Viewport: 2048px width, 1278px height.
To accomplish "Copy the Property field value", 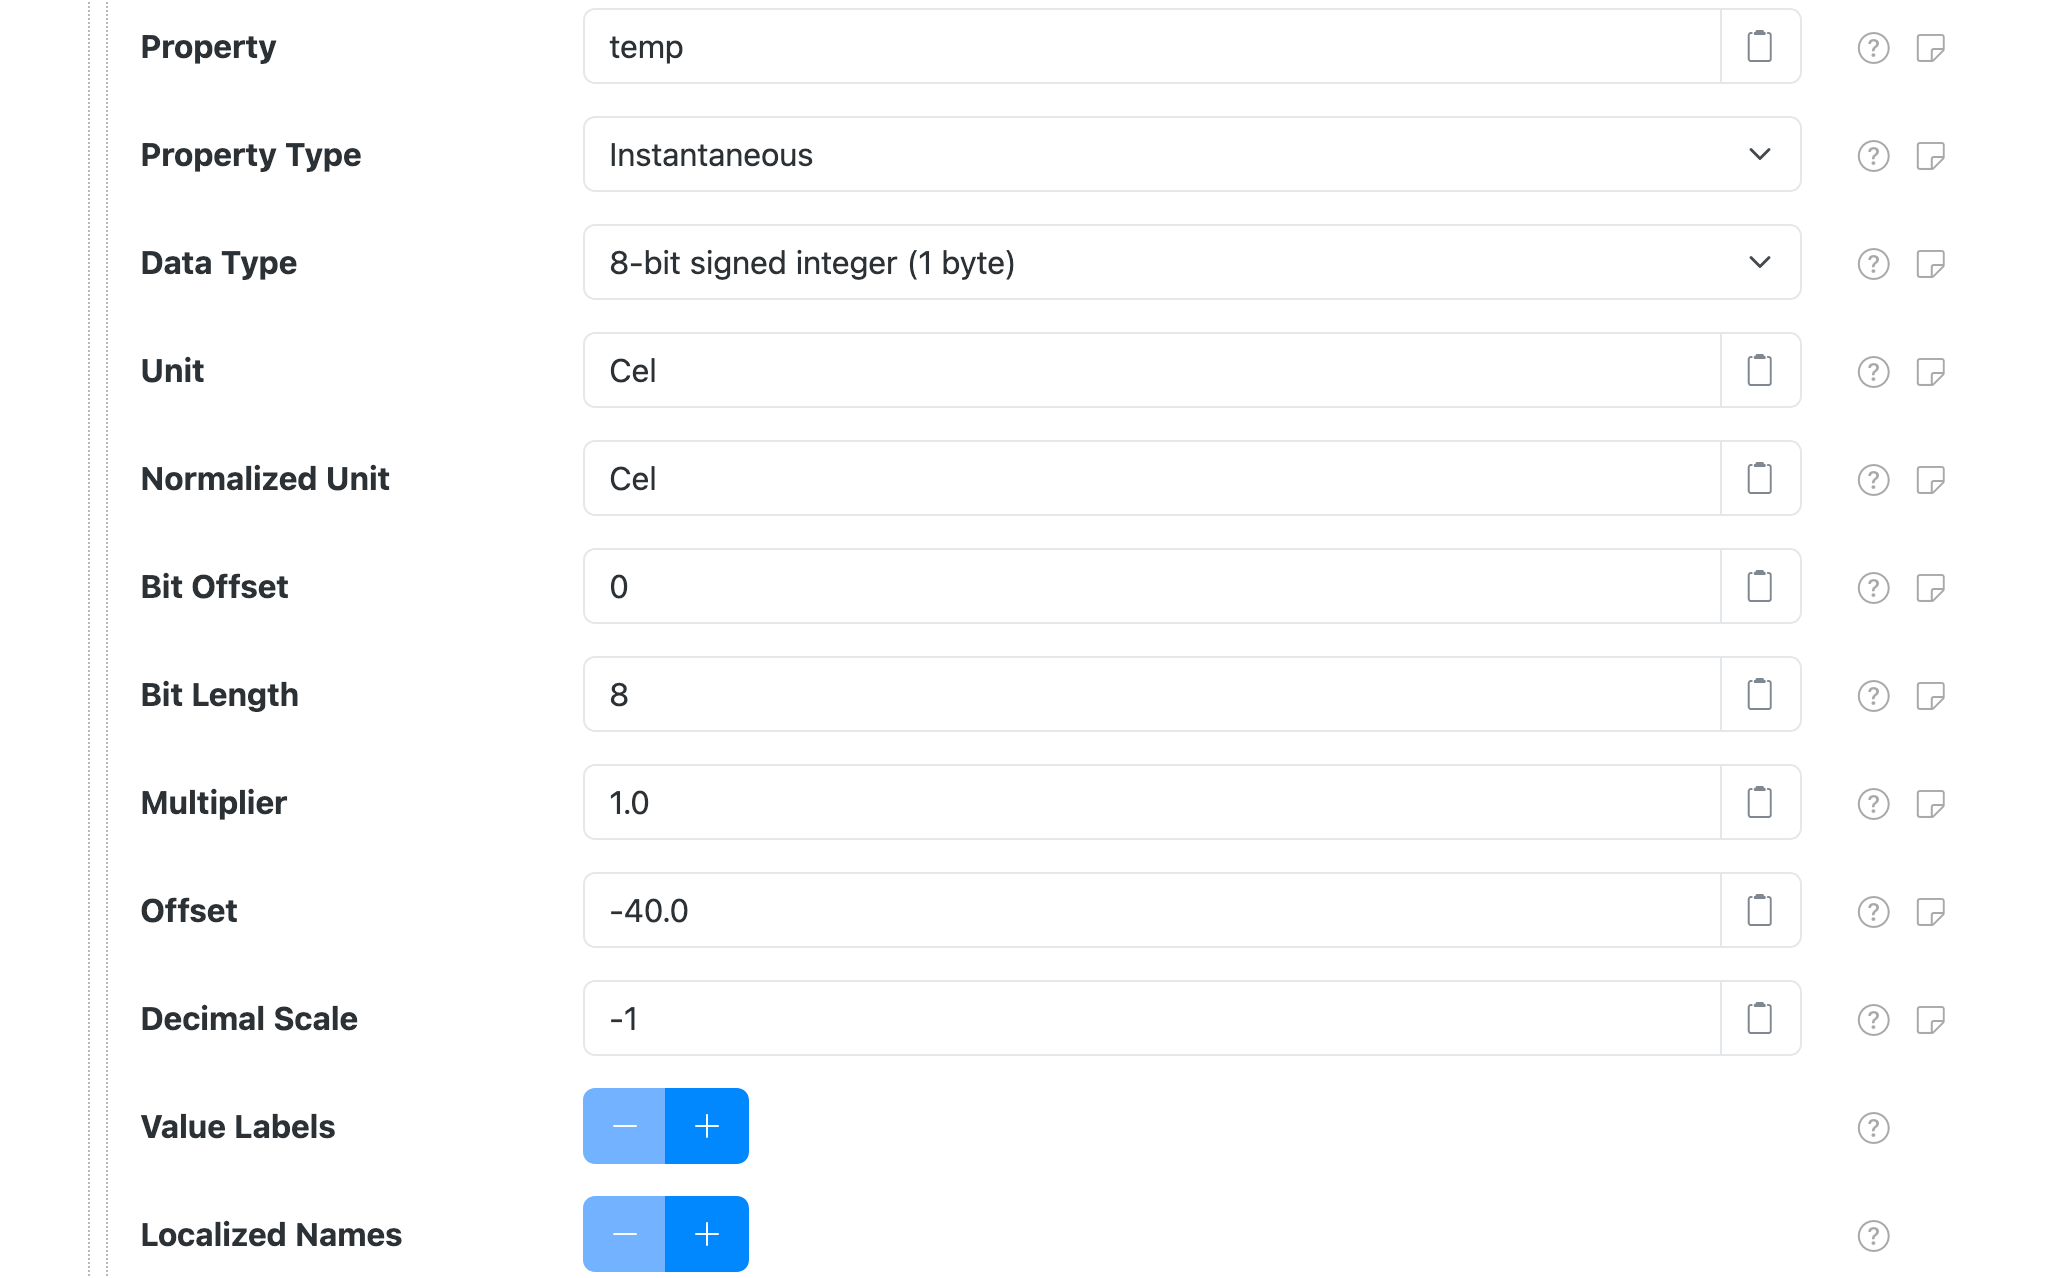I will [x=1759, y=46].
